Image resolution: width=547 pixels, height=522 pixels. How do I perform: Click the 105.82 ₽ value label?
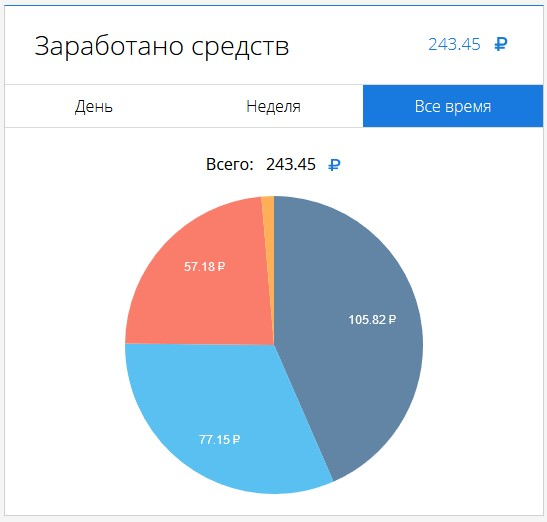point(372,319)
